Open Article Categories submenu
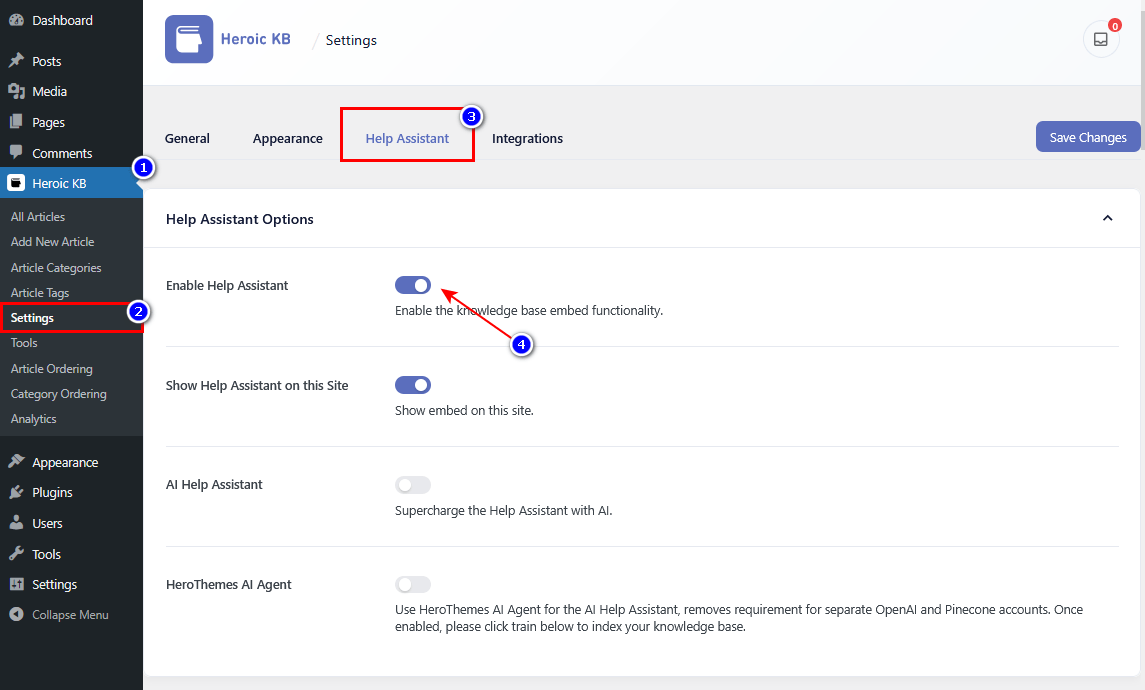The height and width of the screenshot is (690, 1145). (55, 268)
